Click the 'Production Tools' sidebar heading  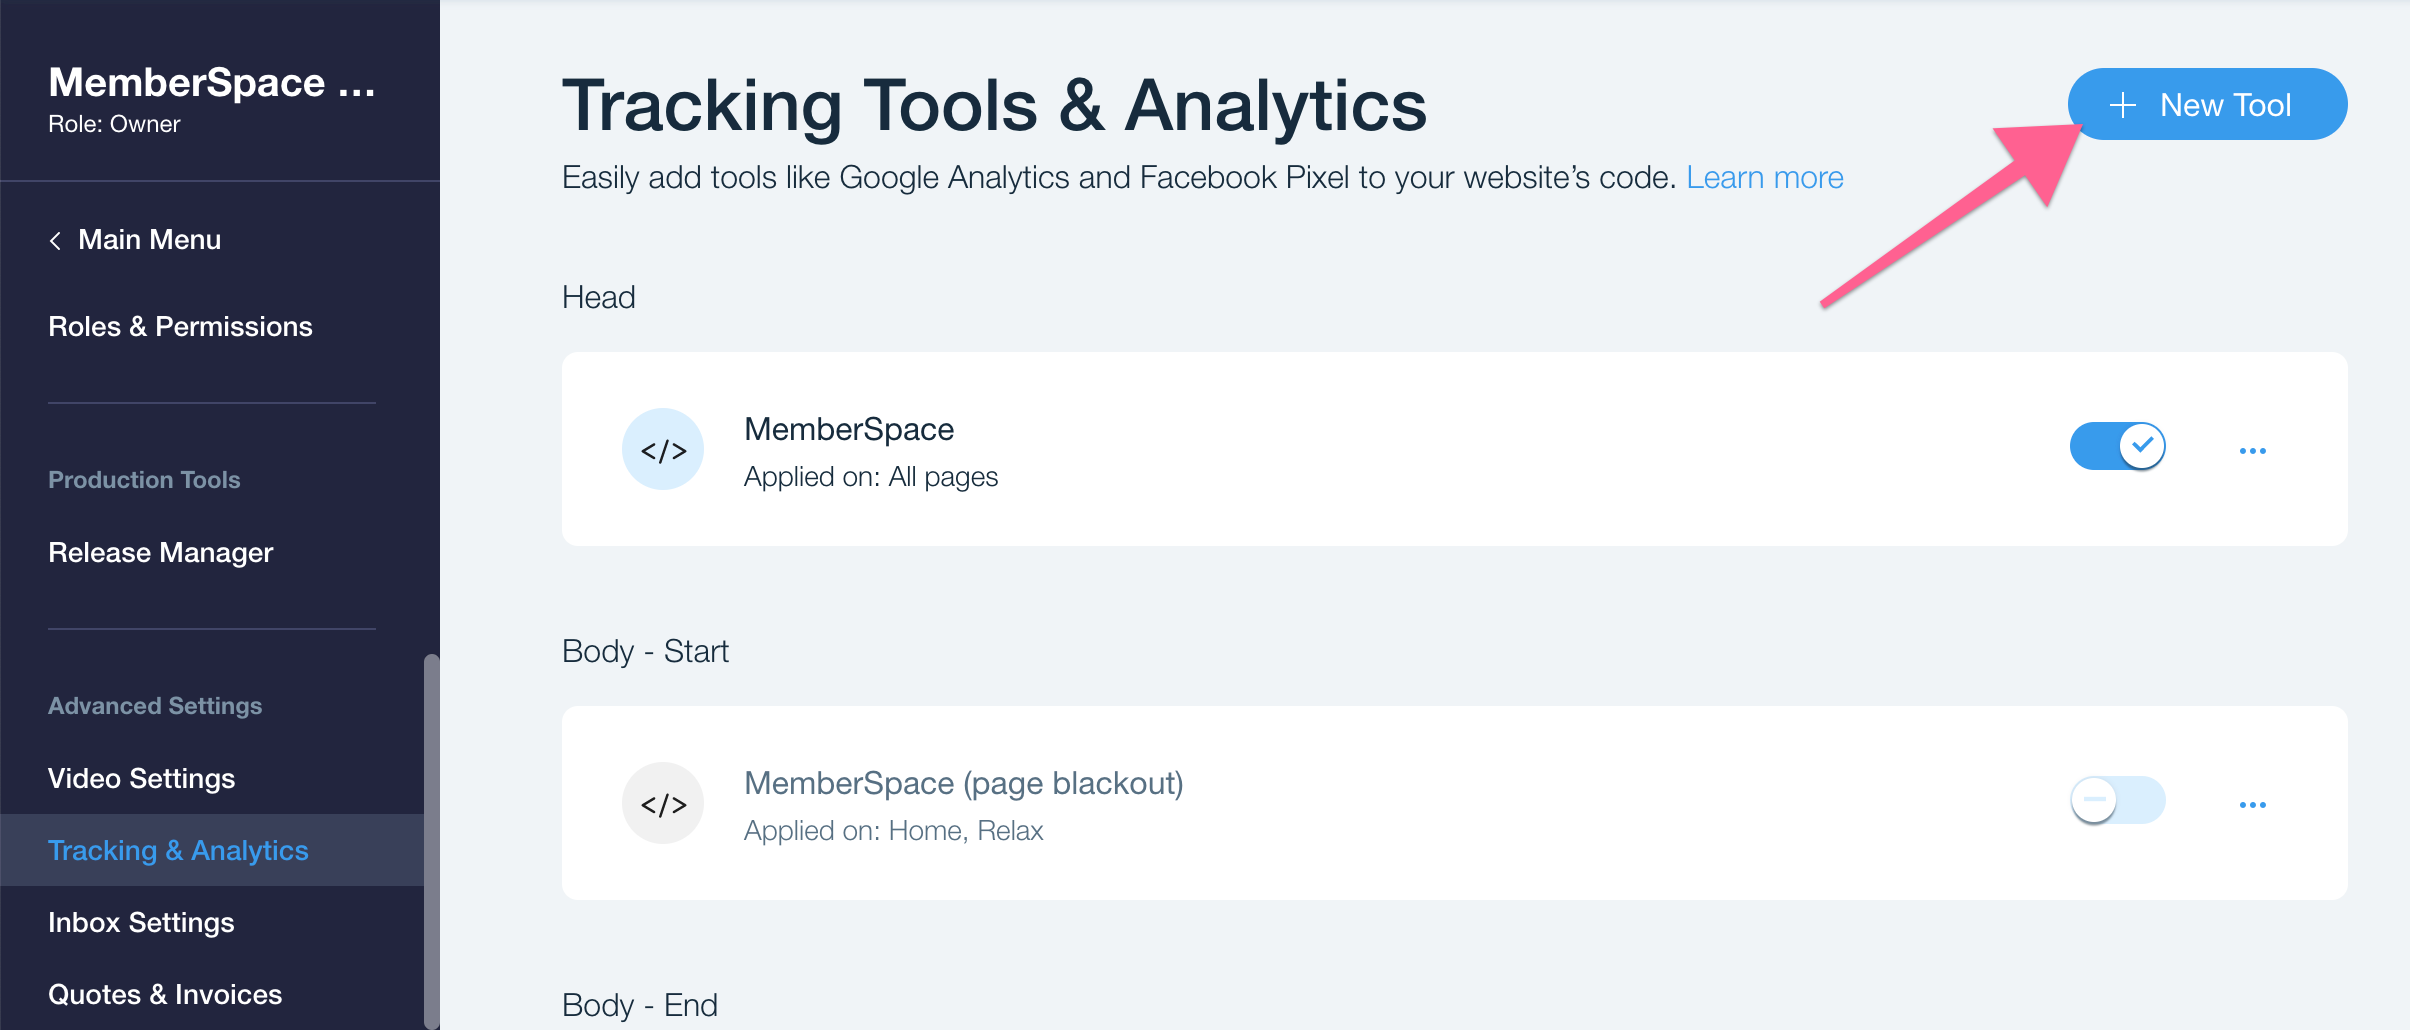tap(144, 480)
